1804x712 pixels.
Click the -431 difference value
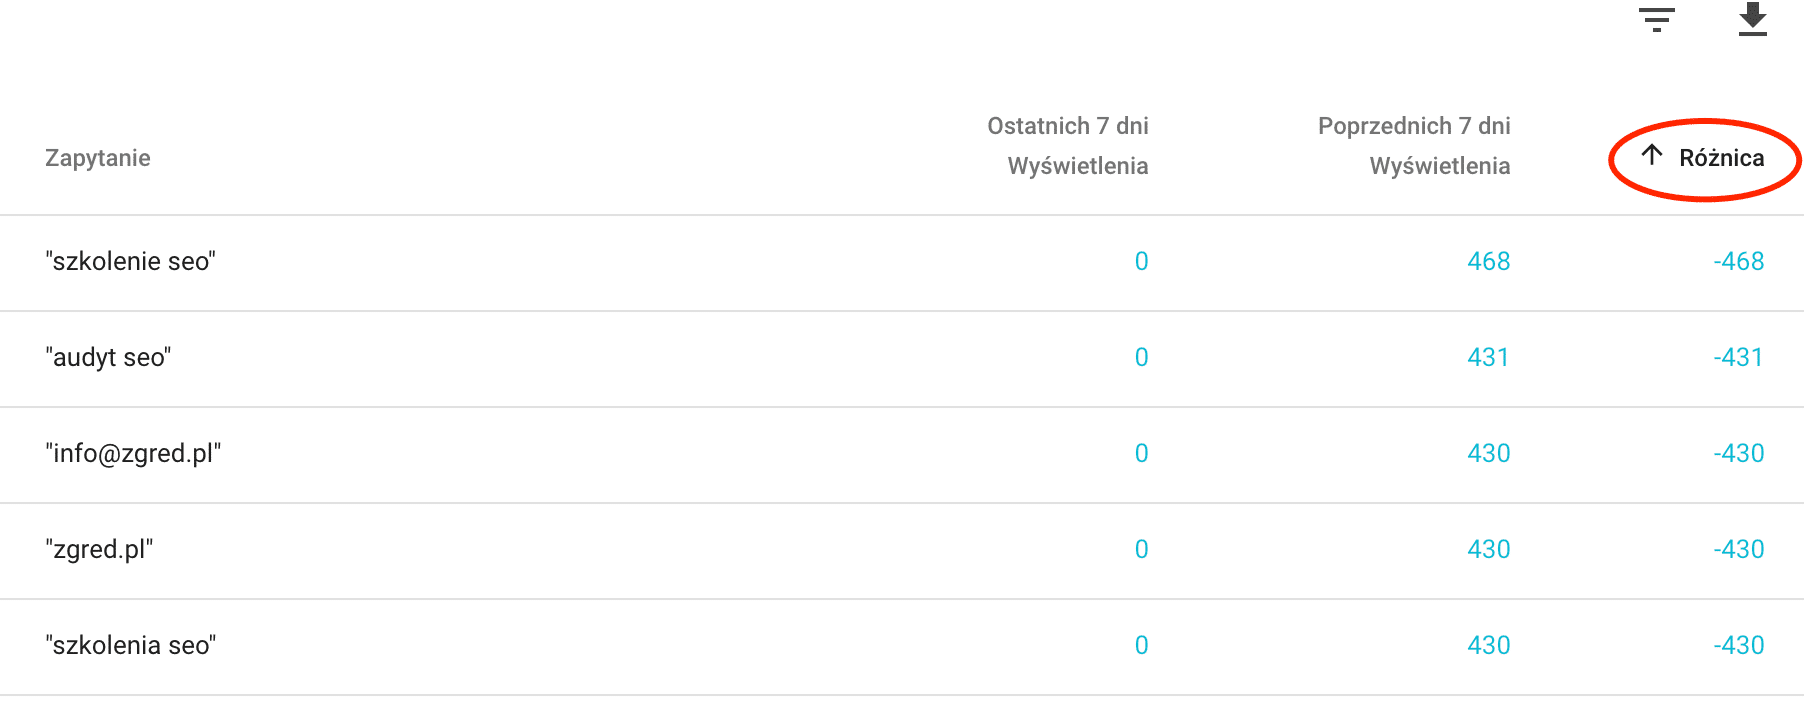click(x=1738, y=358)
